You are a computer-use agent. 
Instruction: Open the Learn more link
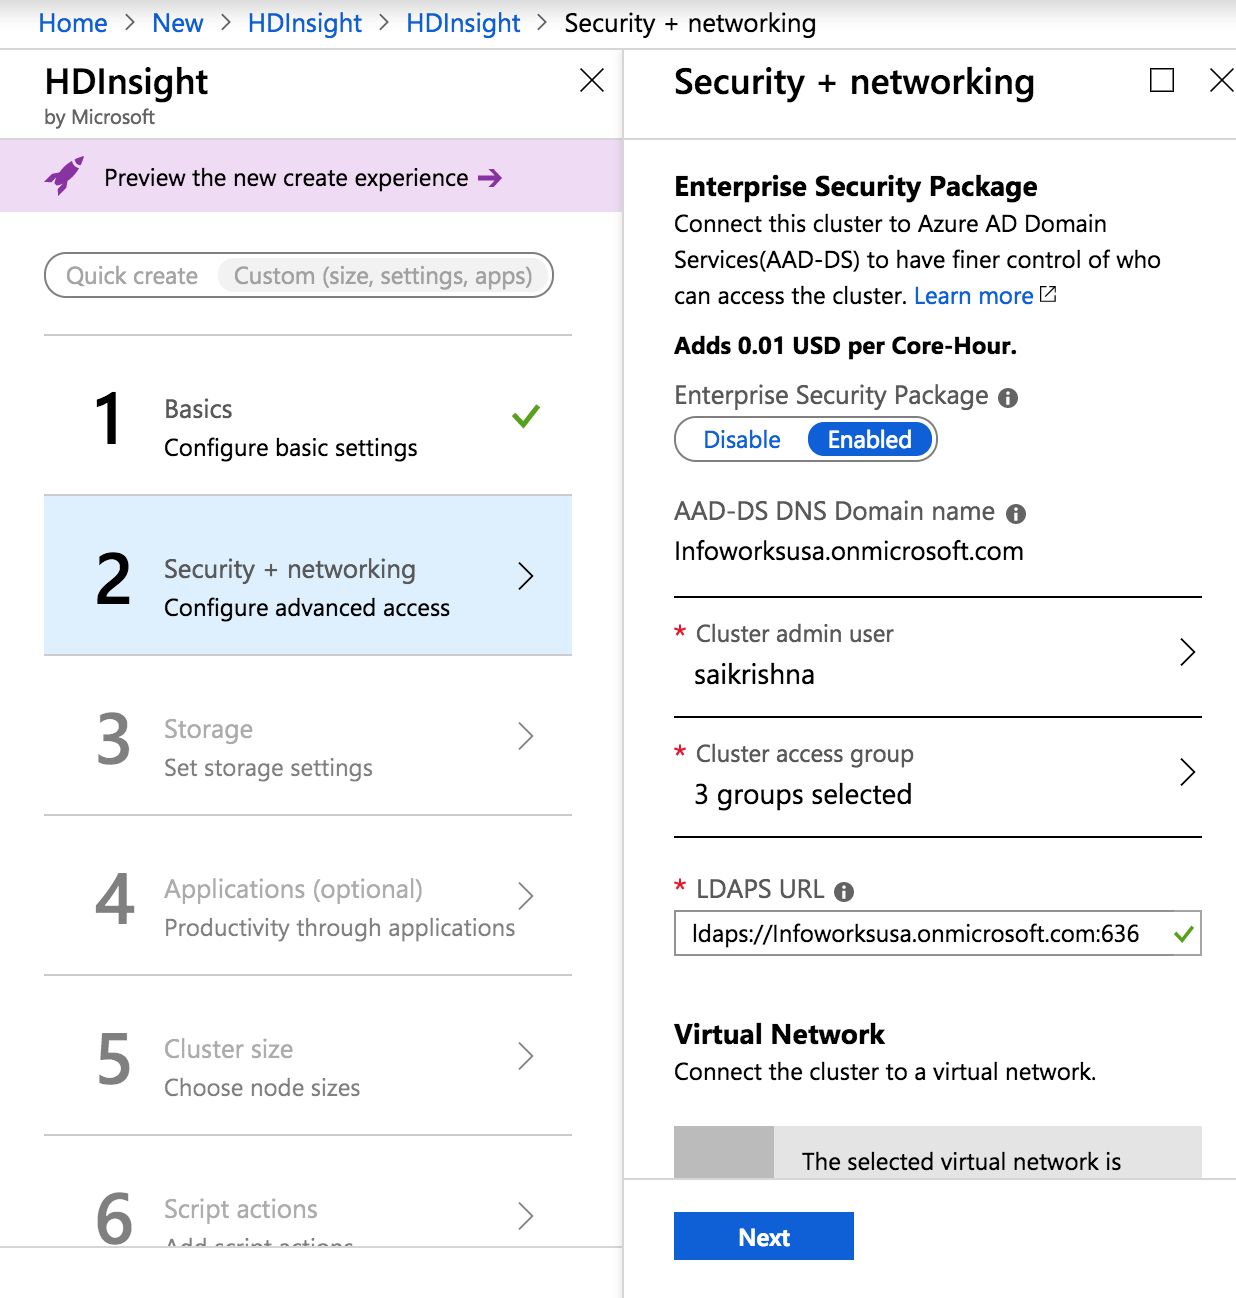(973, 296)
